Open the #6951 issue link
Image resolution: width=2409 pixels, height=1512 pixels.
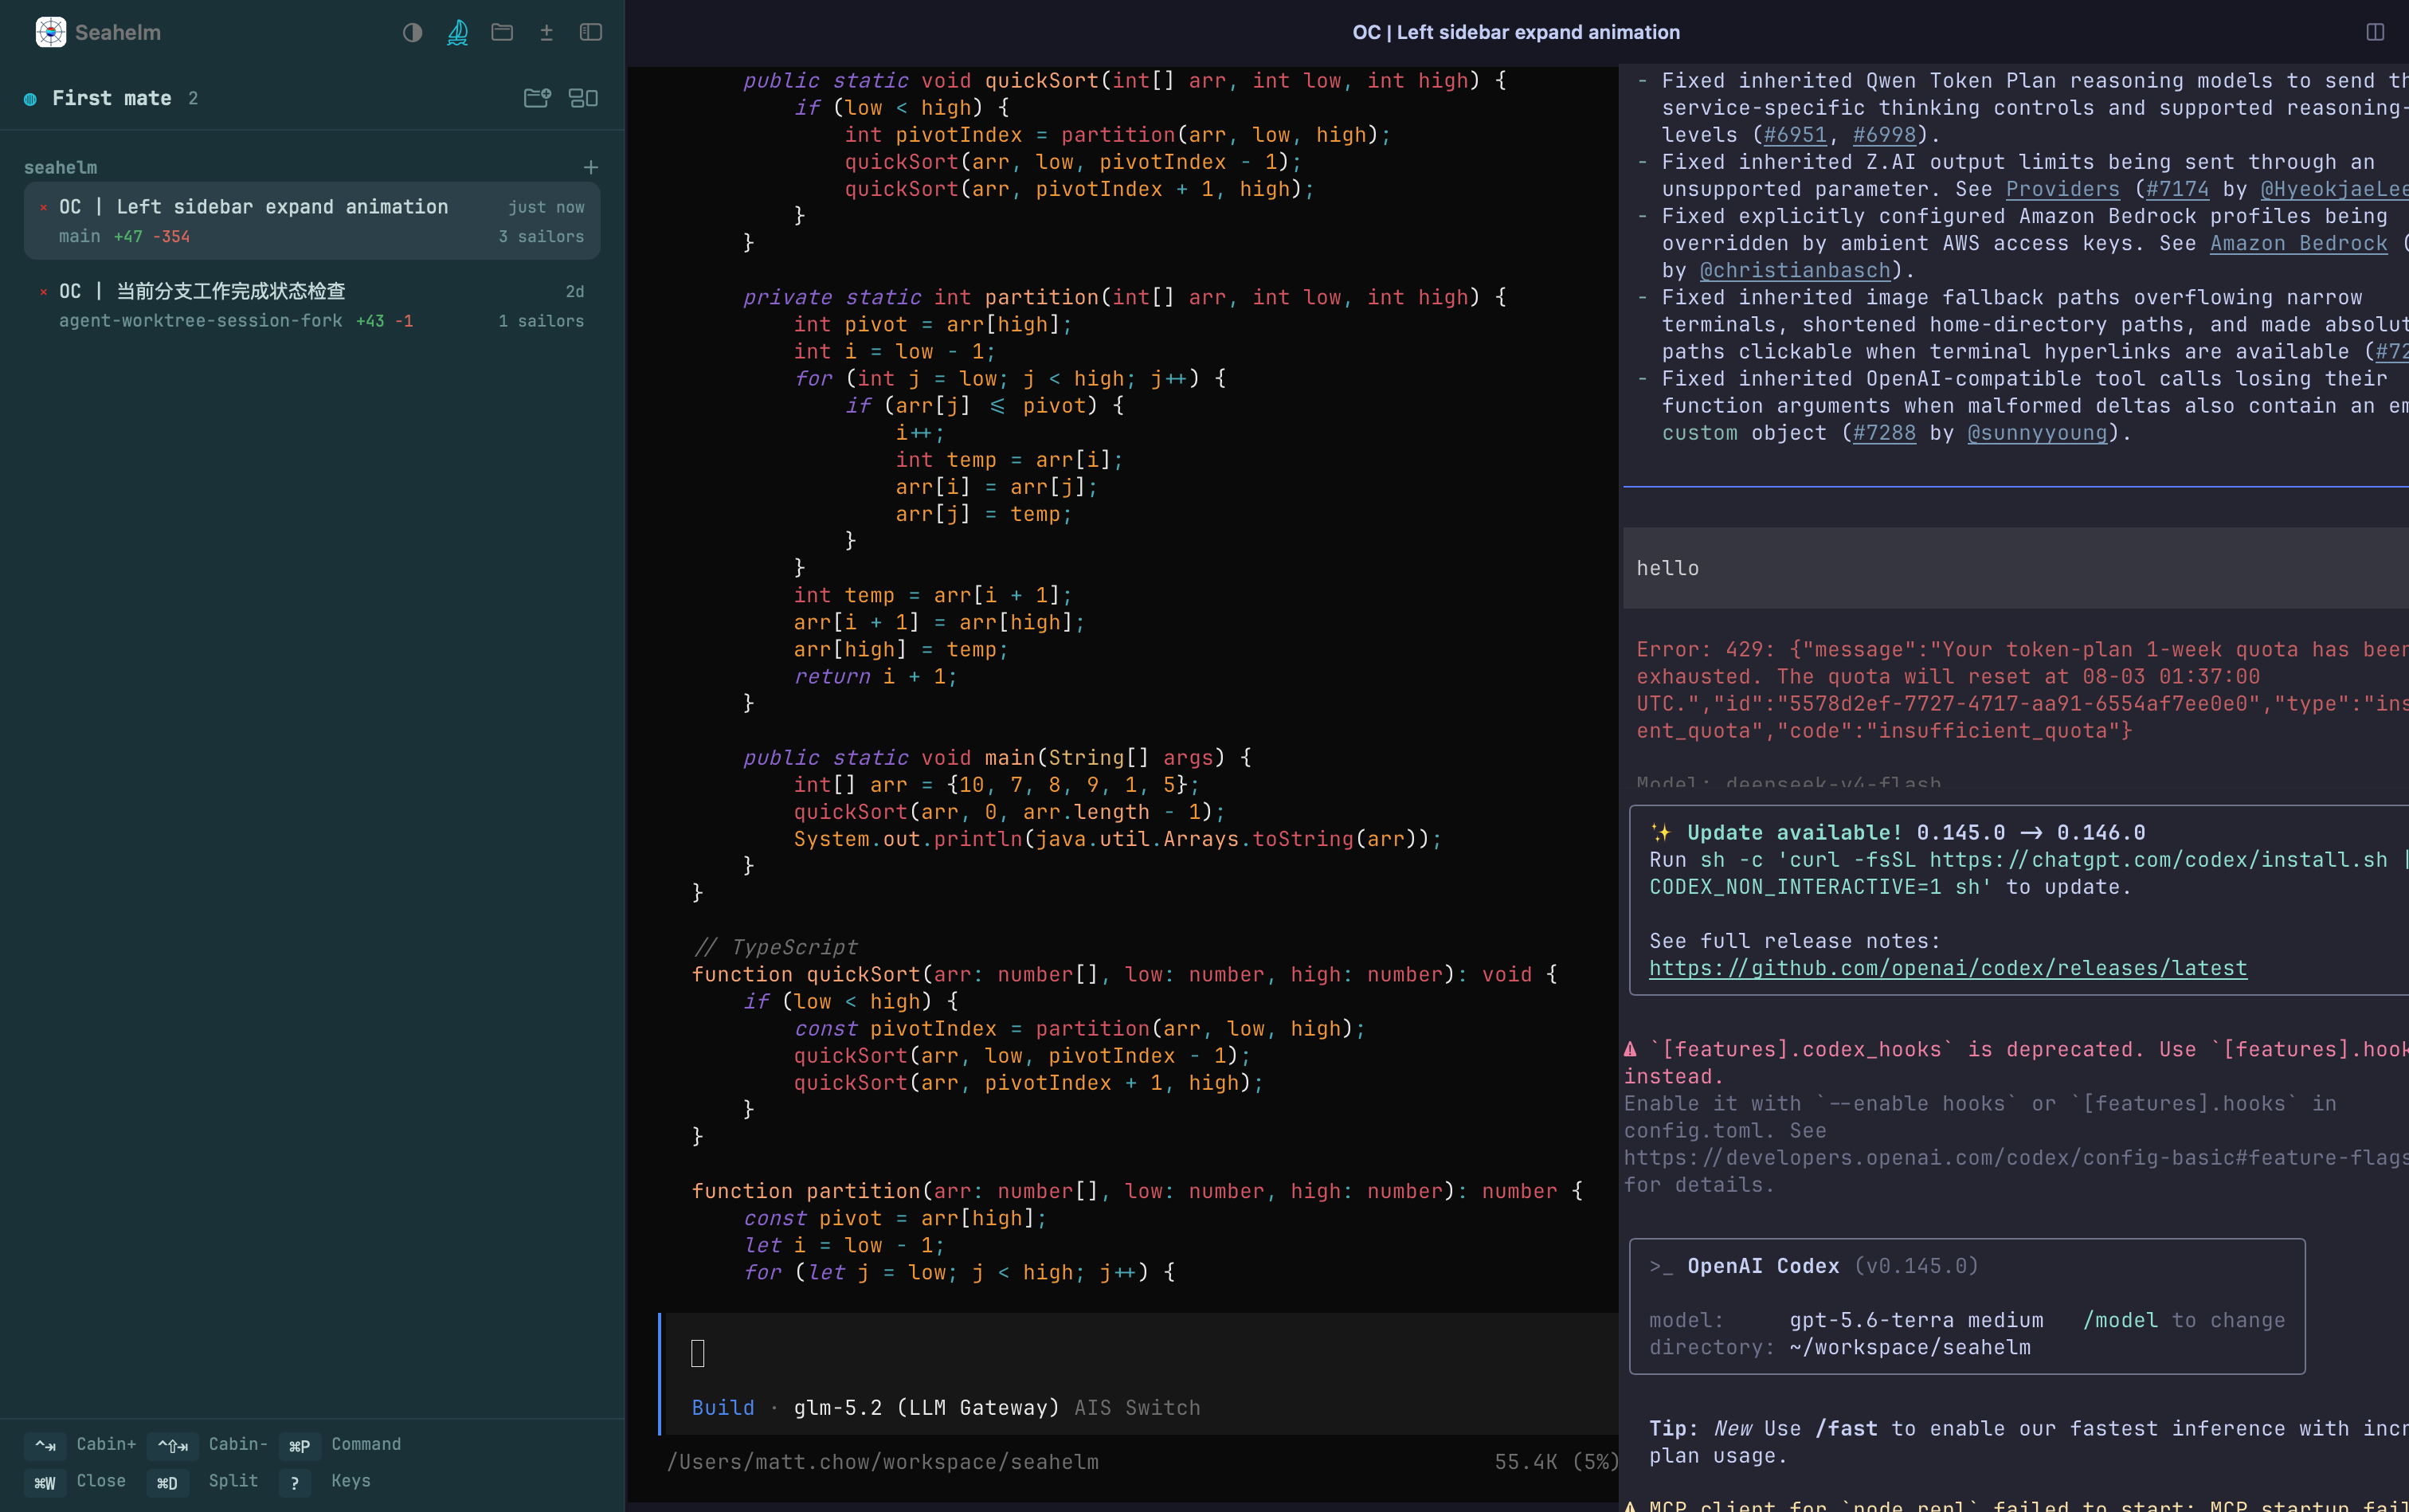coord(1795,135)
